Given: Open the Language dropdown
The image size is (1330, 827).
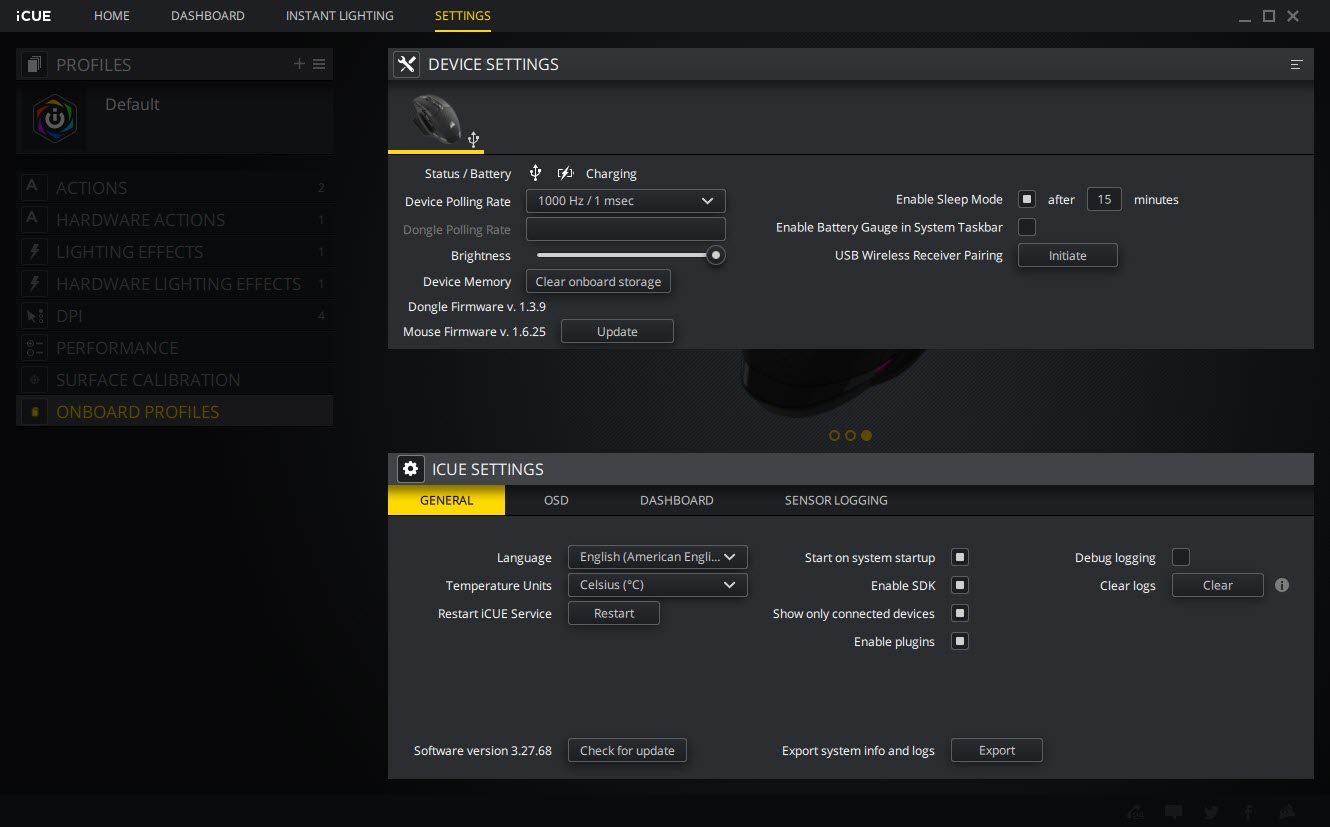Looking at the screenshot, I should tap(657, 557).
